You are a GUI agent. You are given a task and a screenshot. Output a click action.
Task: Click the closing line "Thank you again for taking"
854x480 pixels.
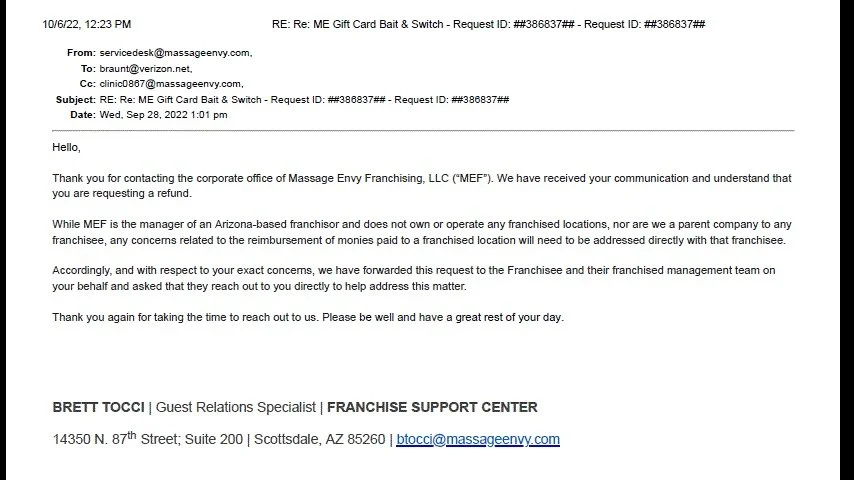(308, 317)
